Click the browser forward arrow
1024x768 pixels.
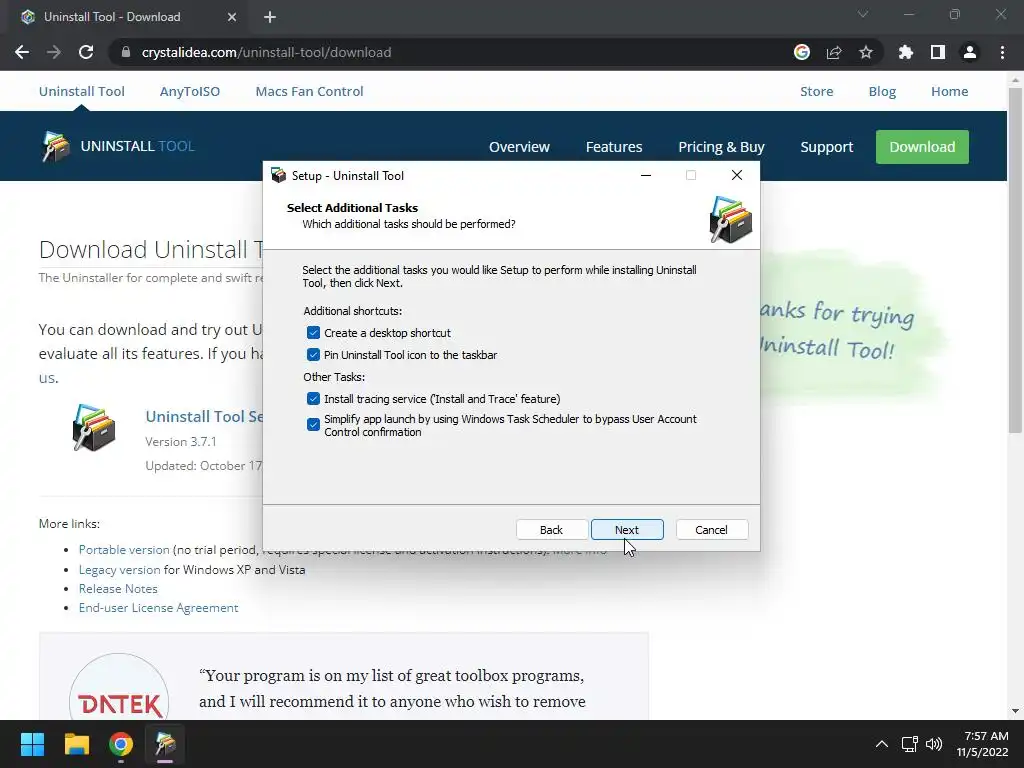[x=54, y=52]
